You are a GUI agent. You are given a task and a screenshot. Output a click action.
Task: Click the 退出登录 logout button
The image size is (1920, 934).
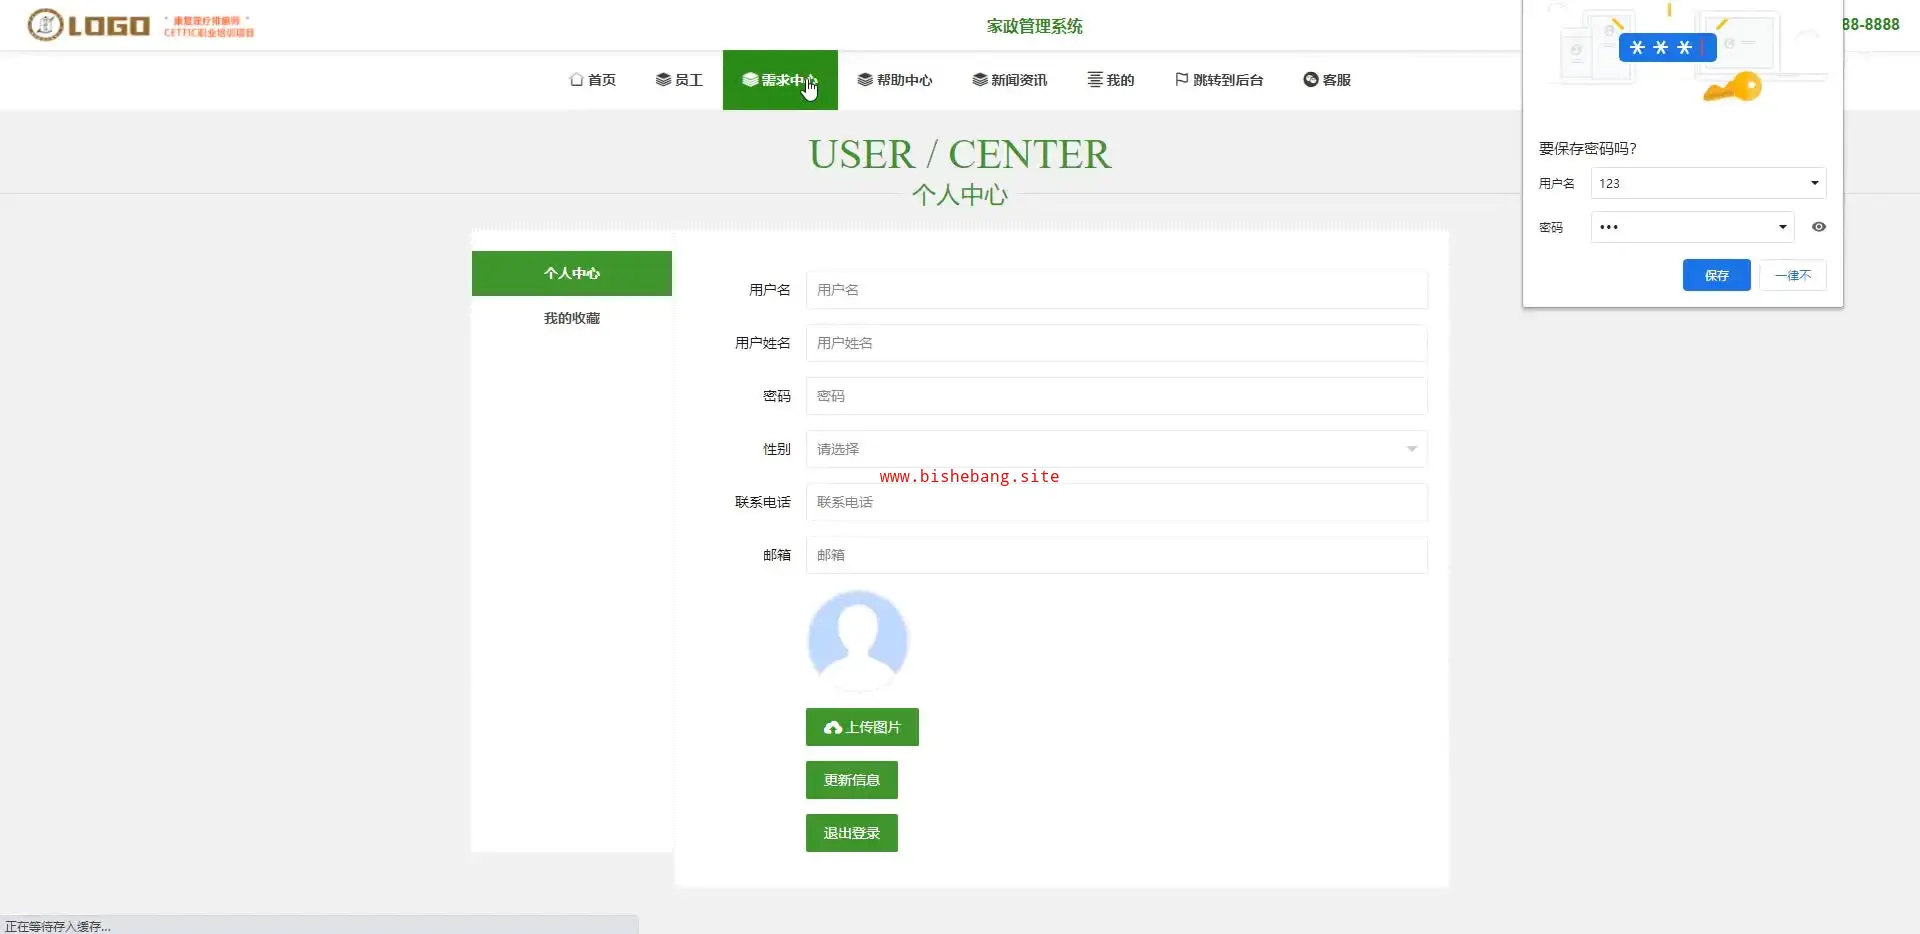pos(852,833)
